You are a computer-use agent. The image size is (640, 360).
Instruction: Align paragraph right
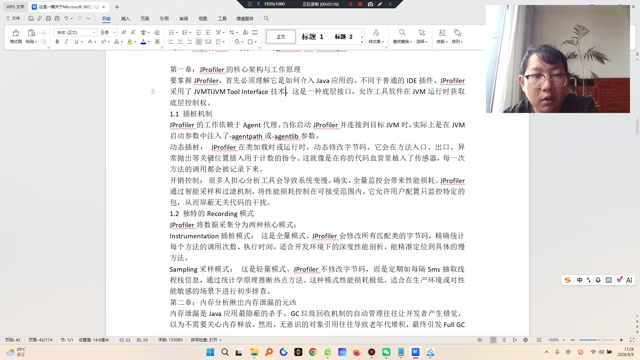point(189,42)
